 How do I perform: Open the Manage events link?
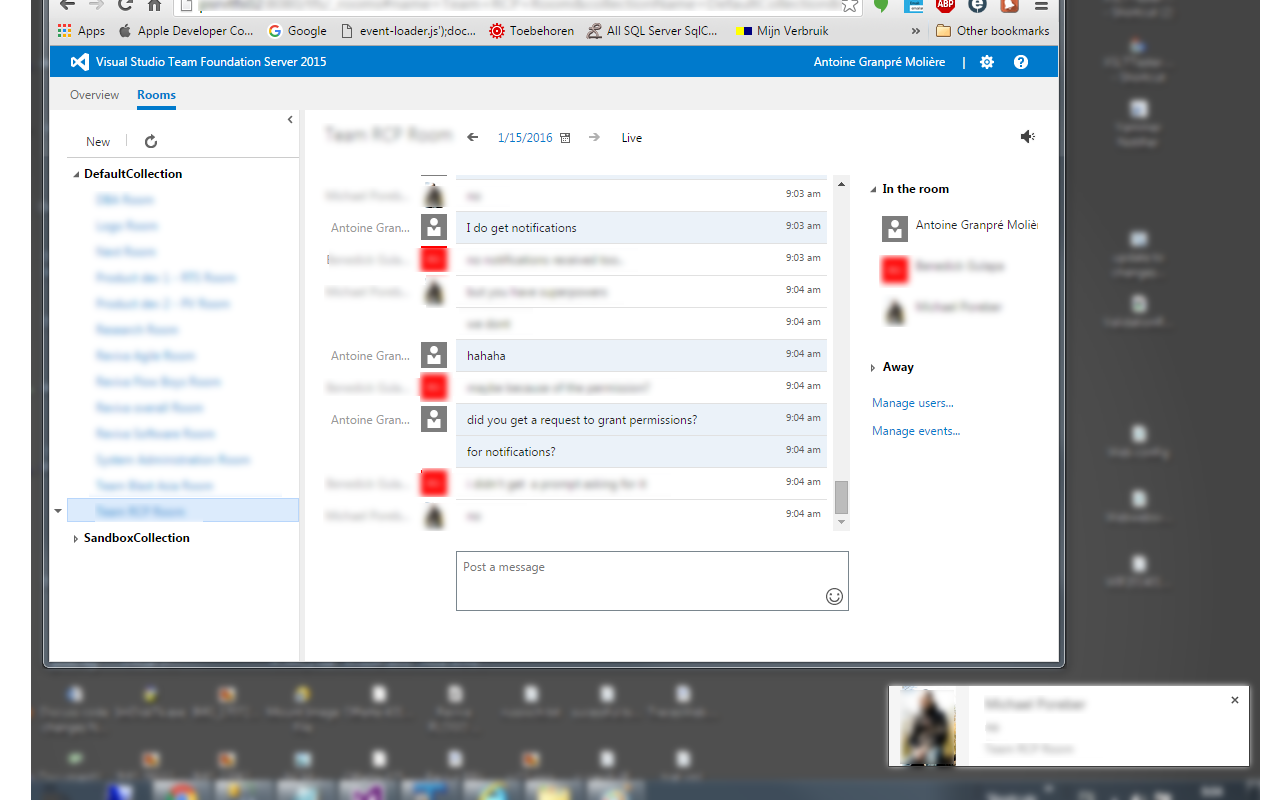click(916, 431)
